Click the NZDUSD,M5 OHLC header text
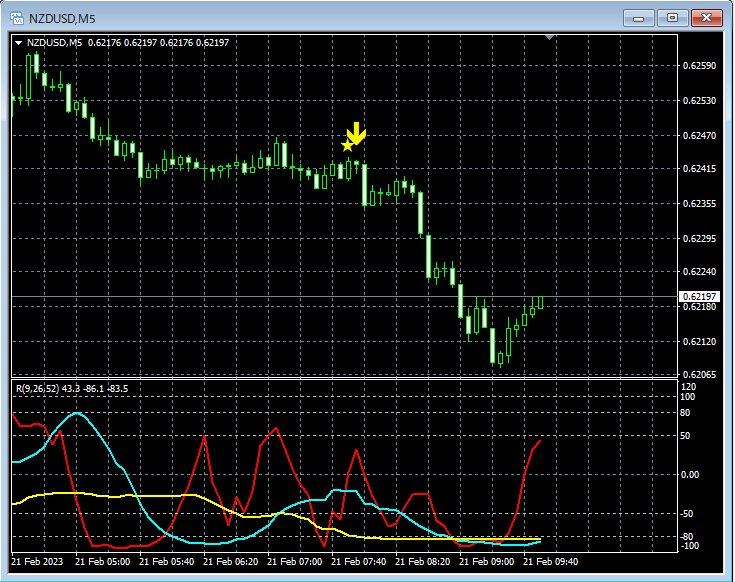 [x=128, y=43]
